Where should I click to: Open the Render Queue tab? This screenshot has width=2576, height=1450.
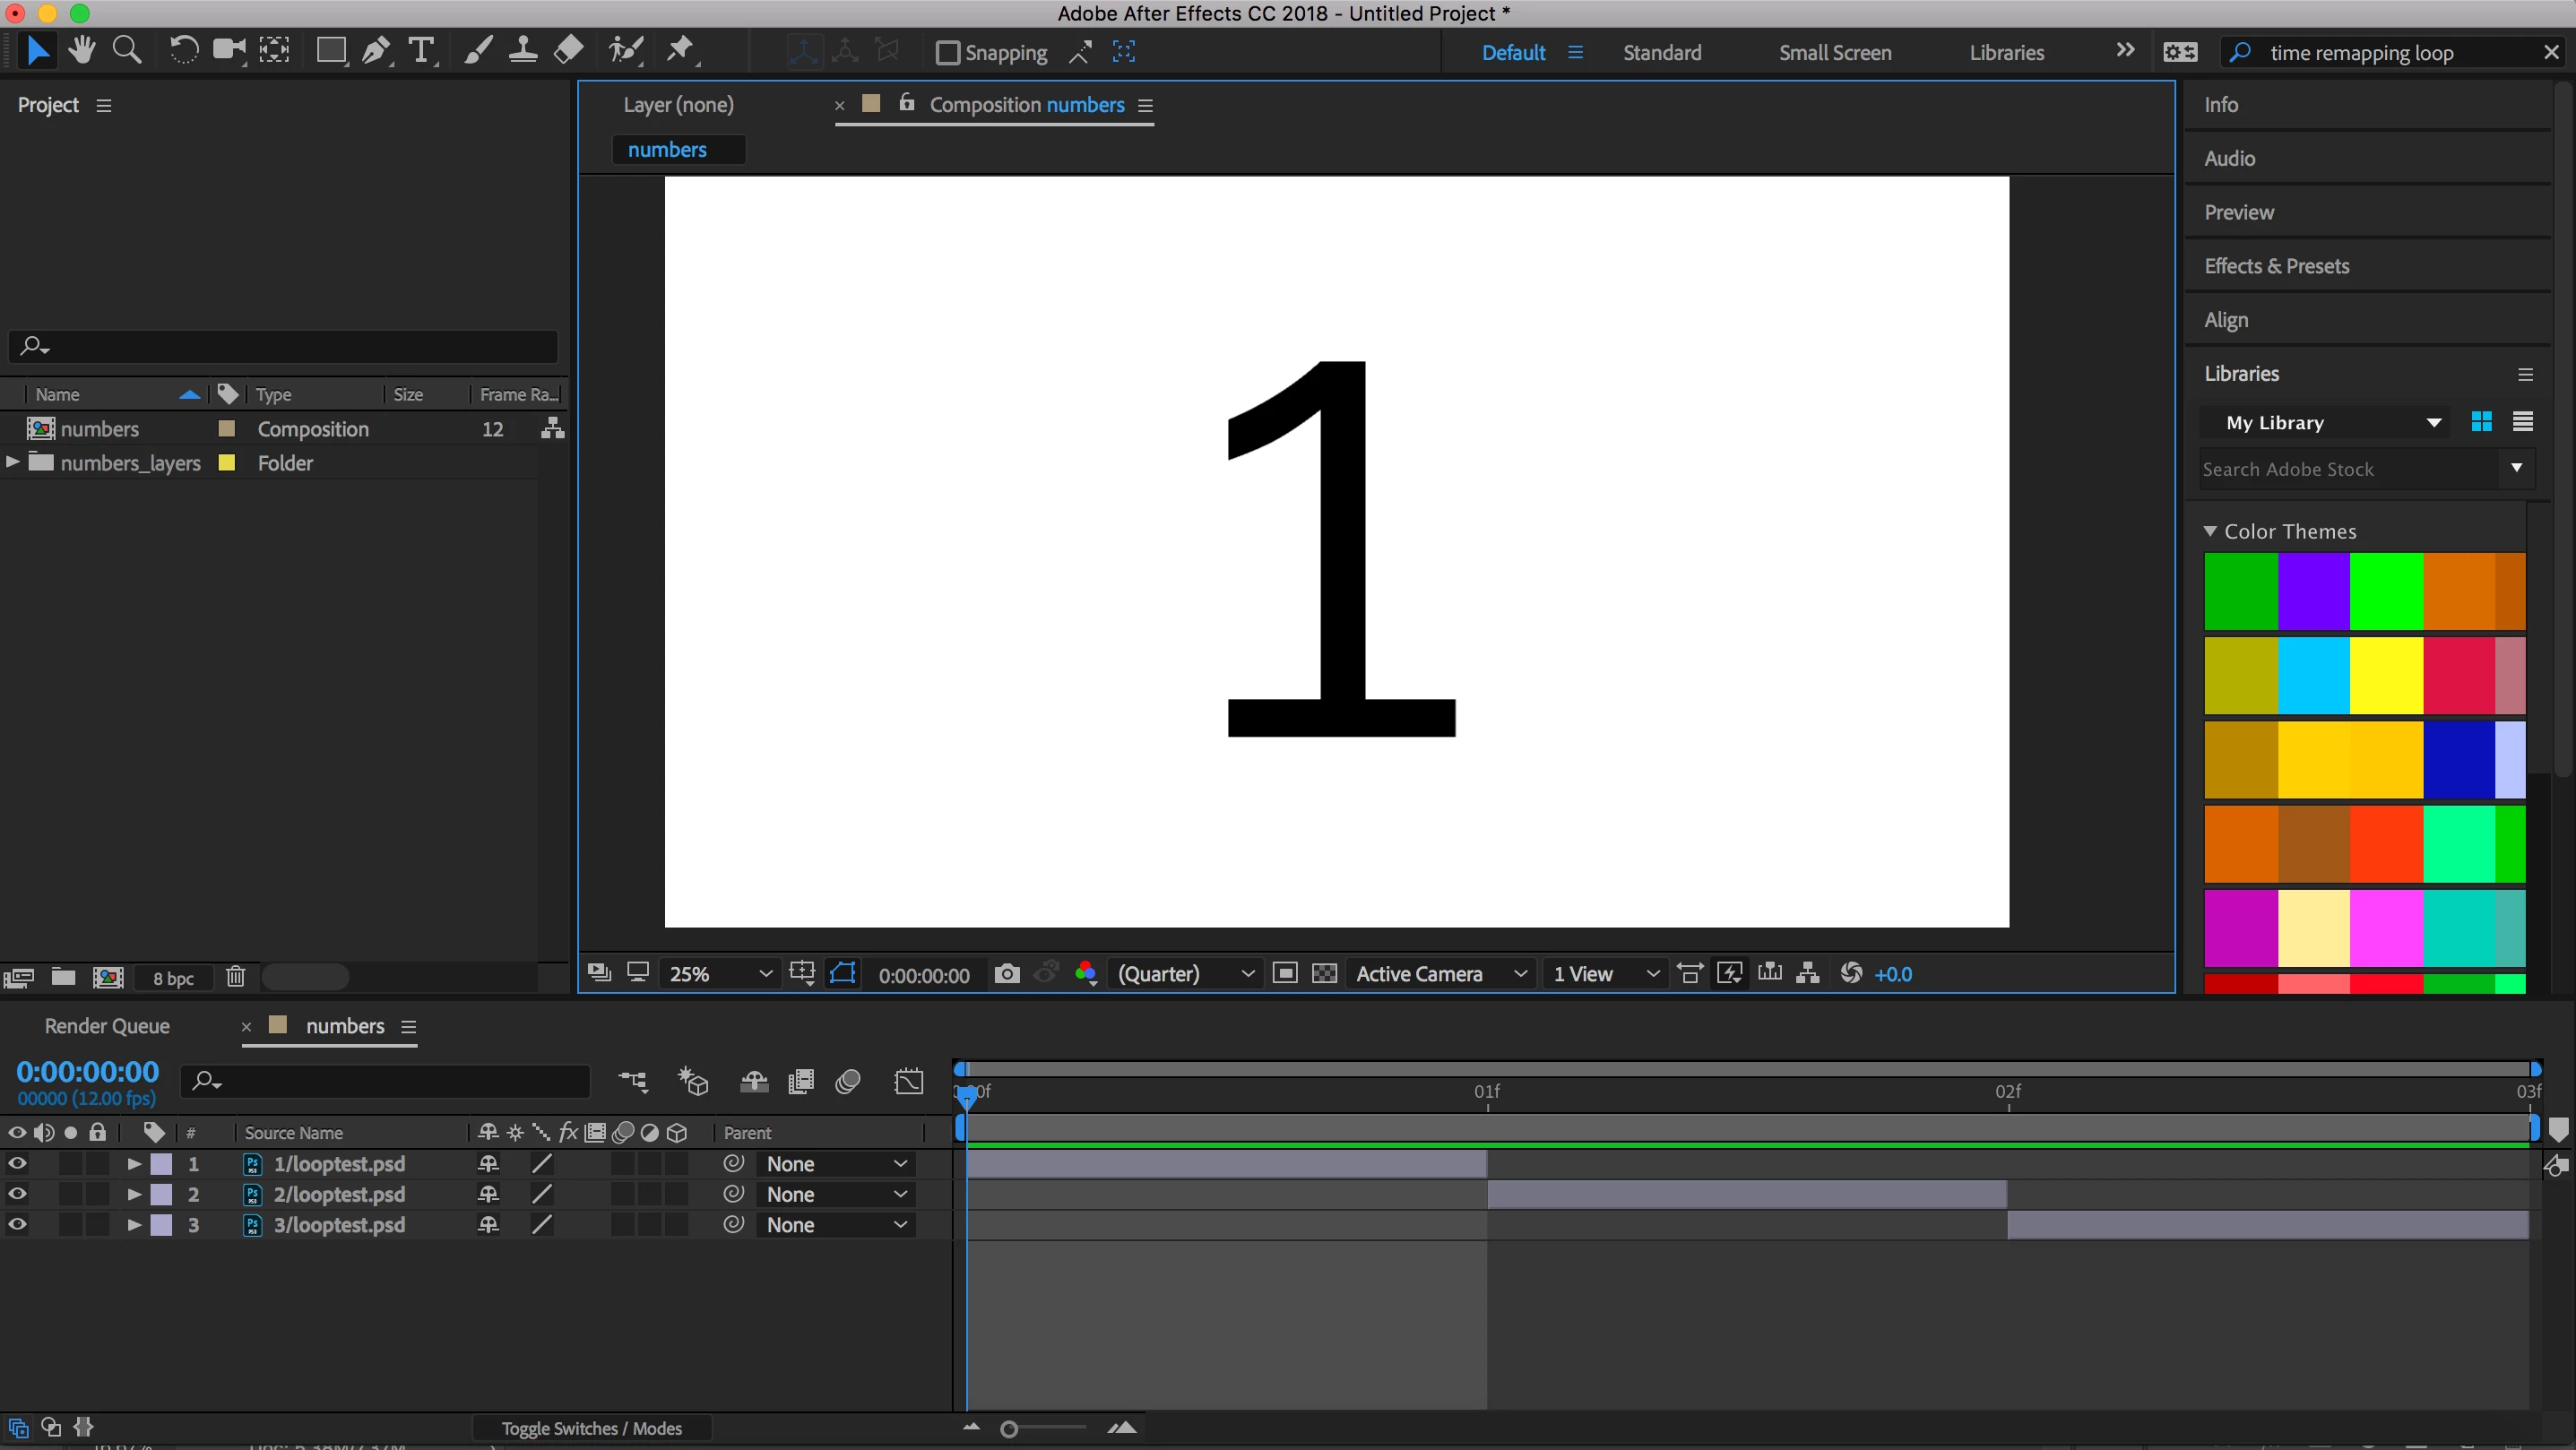(107, 1026)
